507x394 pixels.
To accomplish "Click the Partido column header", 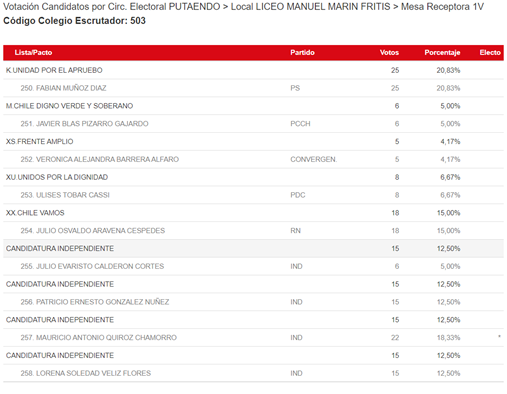I will [x=302, y=53].
